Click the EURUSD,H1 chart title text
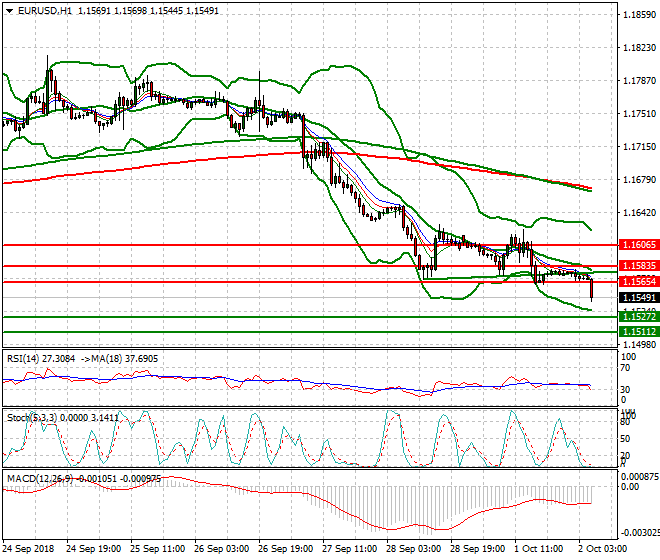The image size is (660, 560). [45, 11]
